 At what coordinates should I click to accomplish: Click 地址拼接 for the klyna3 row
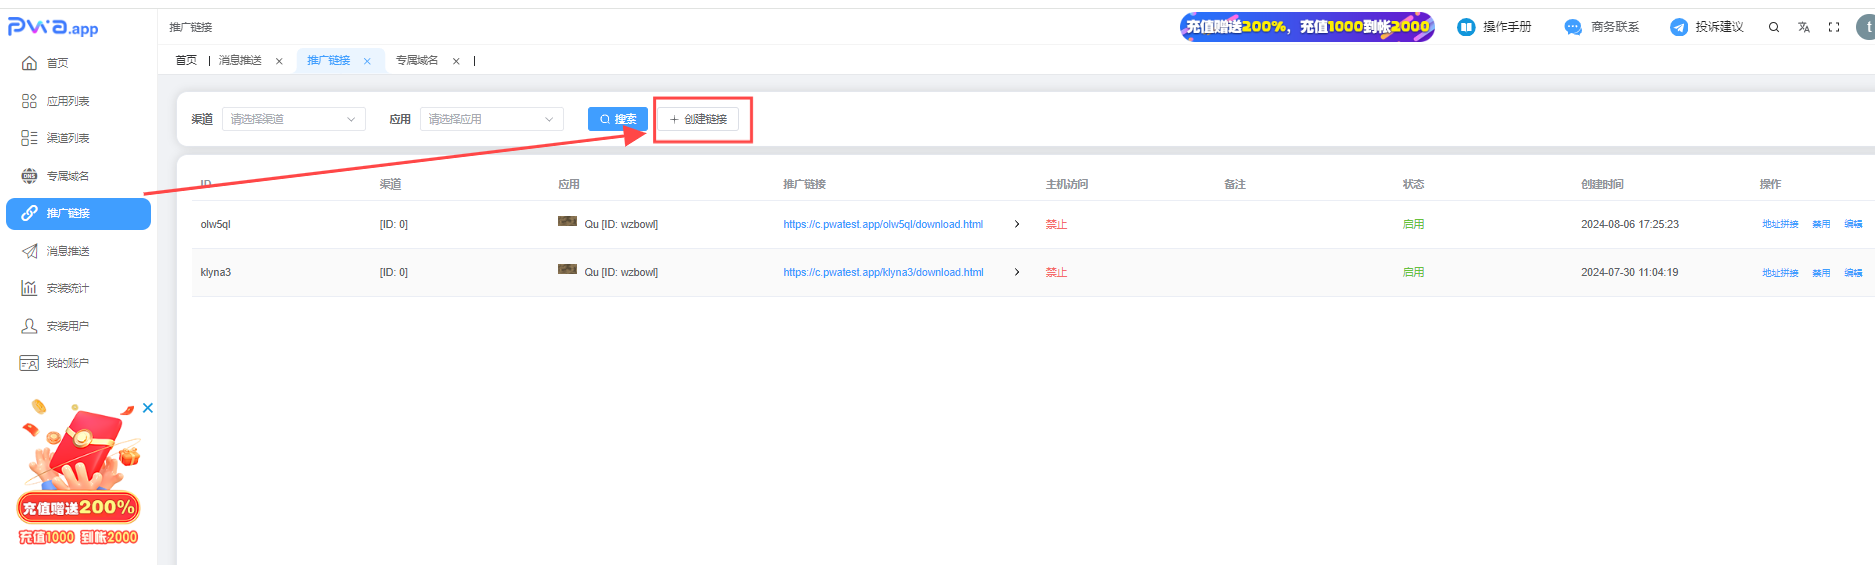[x=1780, y=272]
